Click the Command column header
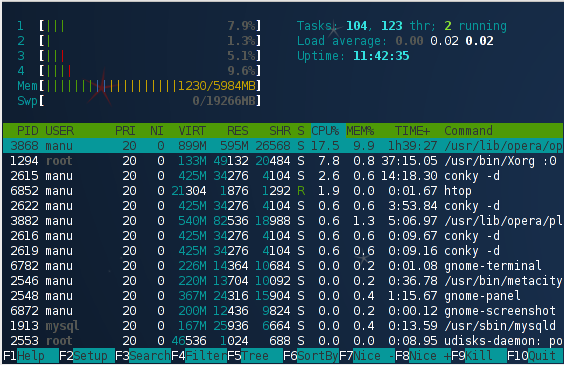 click(468, 131)
